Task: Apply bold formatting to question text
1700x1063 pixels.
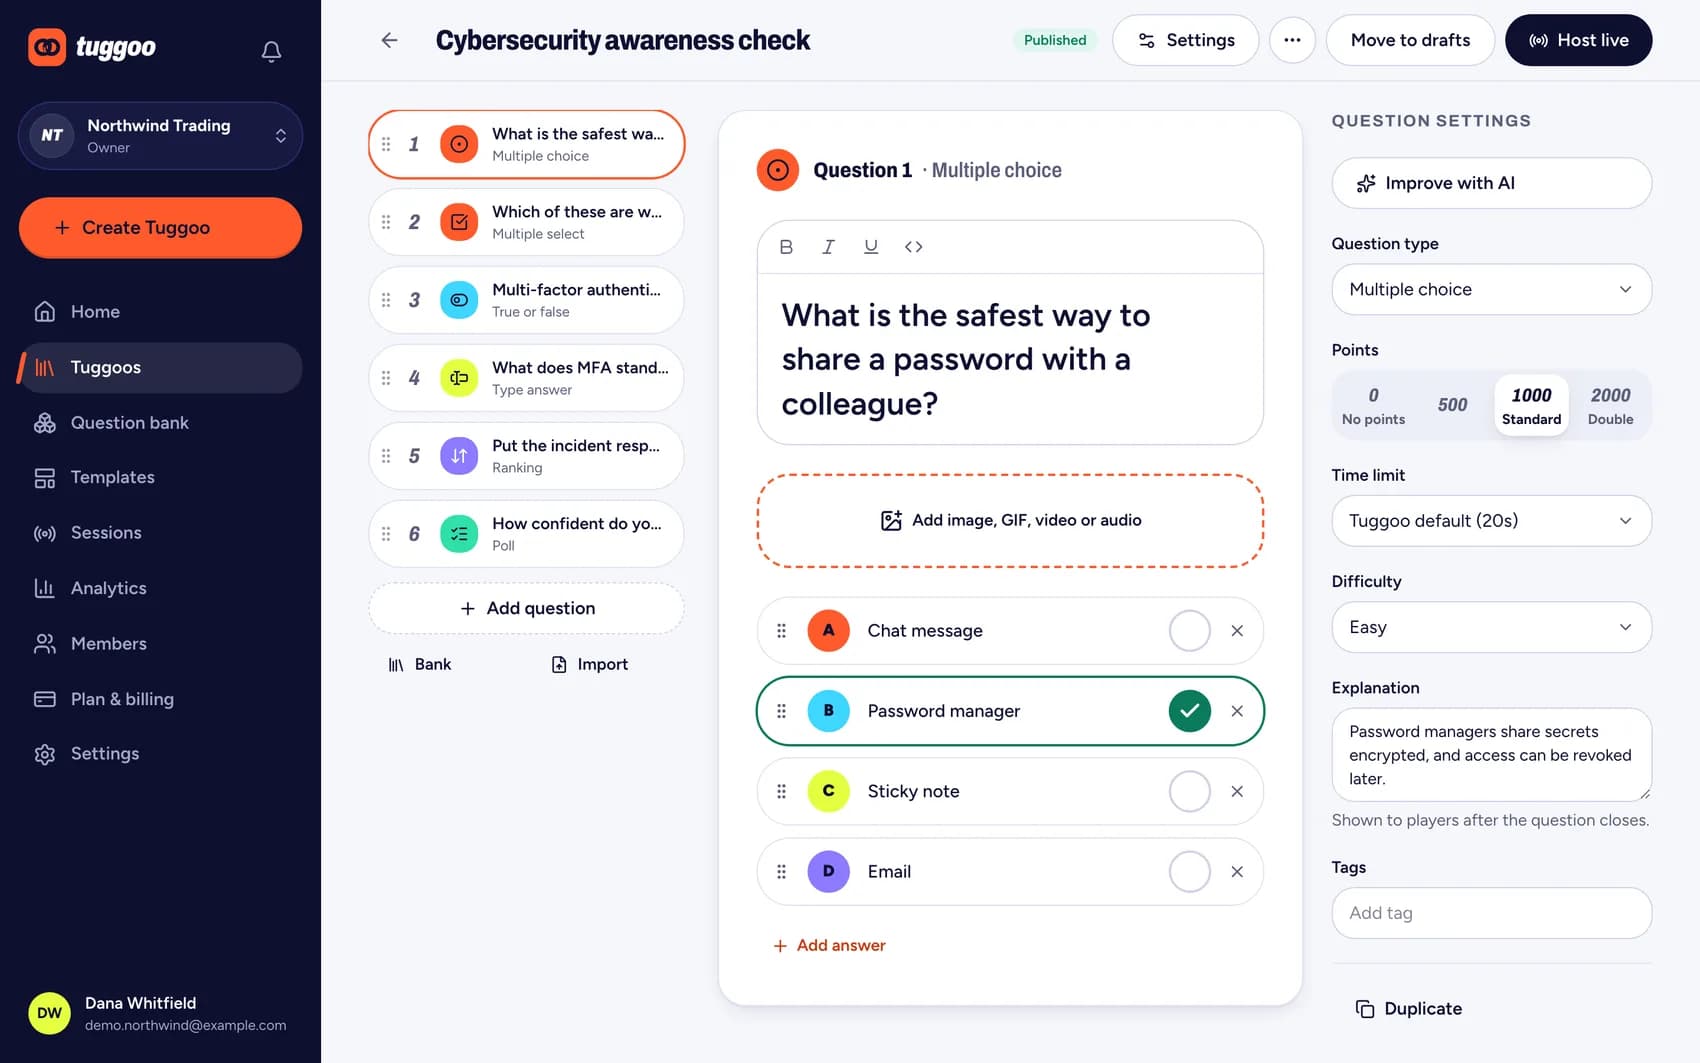Action: pos(786,247)
